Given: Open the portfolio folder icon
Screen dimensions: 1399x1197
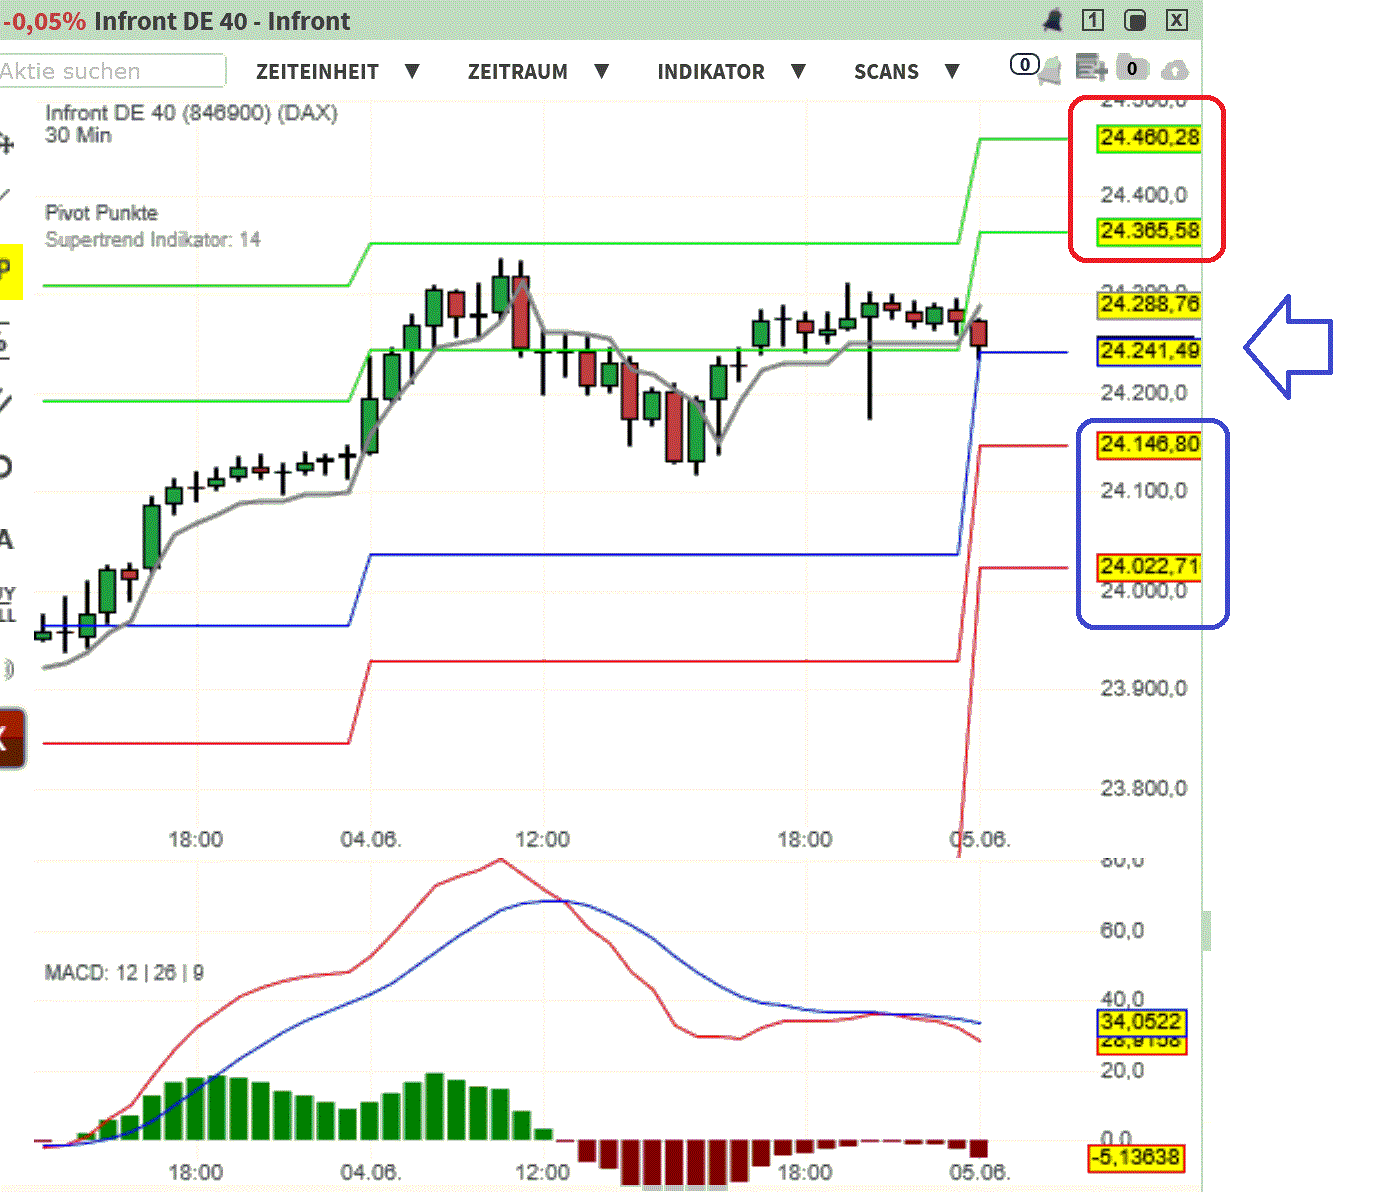Looking at the screenshot, I should 1133,68.
